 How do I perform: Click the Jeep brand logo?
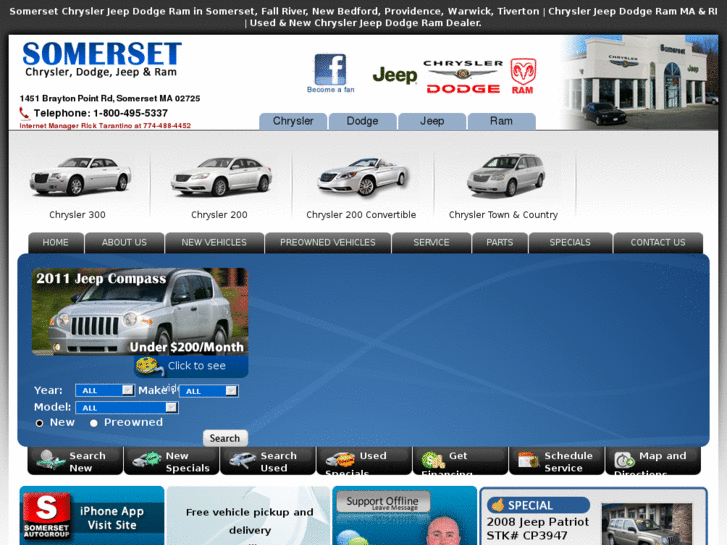(395, 75)
